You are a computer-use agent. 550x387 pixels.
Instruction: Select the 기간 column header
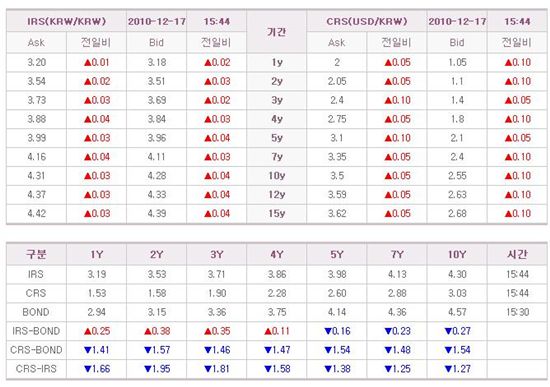pyautogui.click(x=276, y=32)
